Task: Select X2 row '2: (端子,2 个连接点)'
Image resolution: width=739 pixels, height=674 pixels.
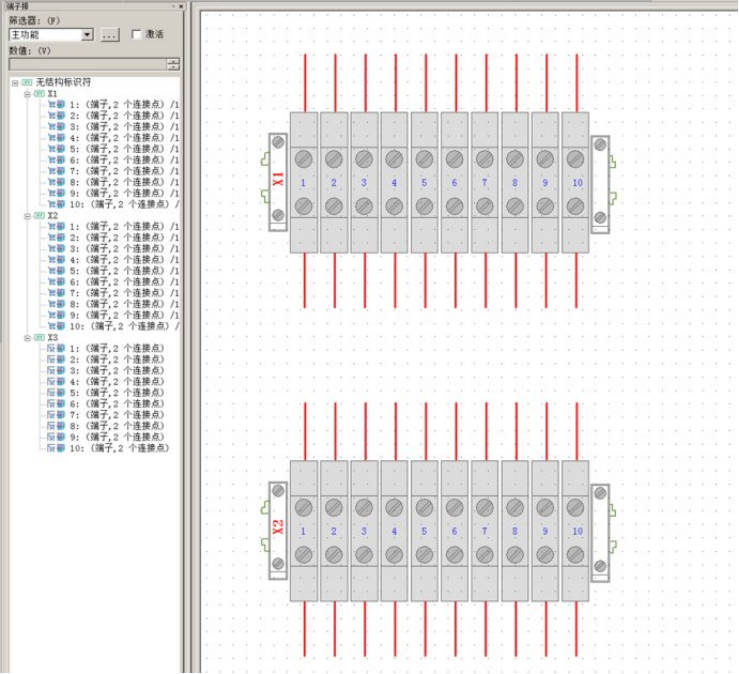Action: pyautogui.click(x=124, y=238)
